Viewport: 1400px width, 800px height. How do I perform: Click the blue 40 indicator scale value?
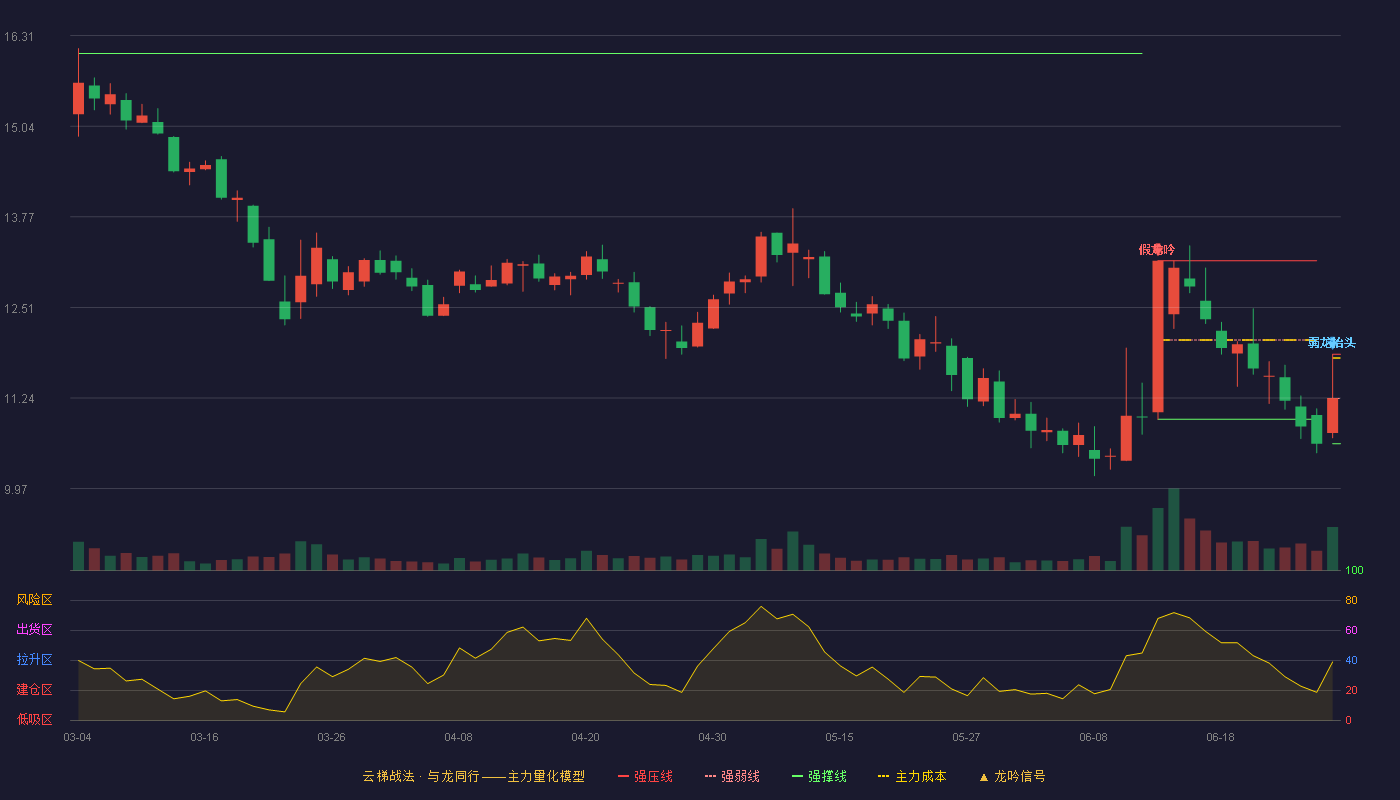(1351, 661)
